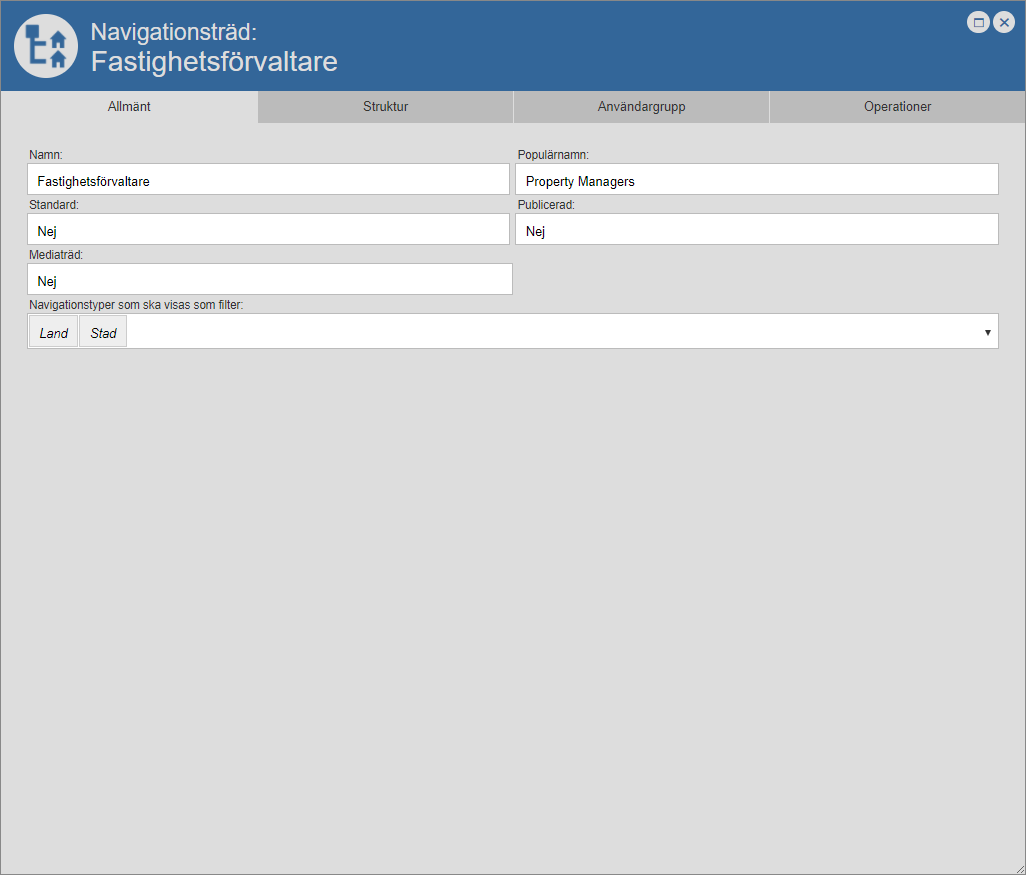Click the Populärnamn label text
1026x875 pixels.
(553, 155)
